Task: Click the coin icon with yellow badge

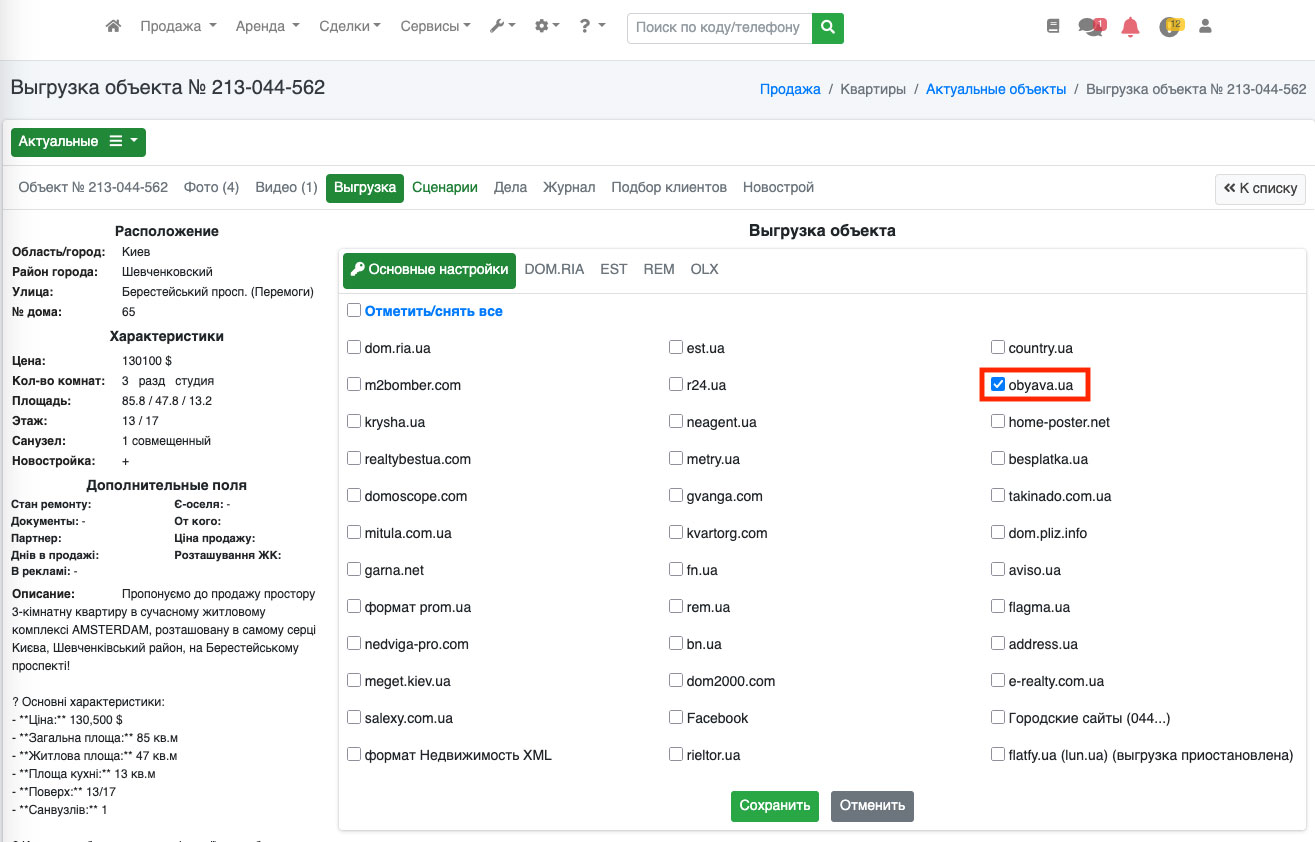Action: pyautogui.click(x=1169, y=27)
